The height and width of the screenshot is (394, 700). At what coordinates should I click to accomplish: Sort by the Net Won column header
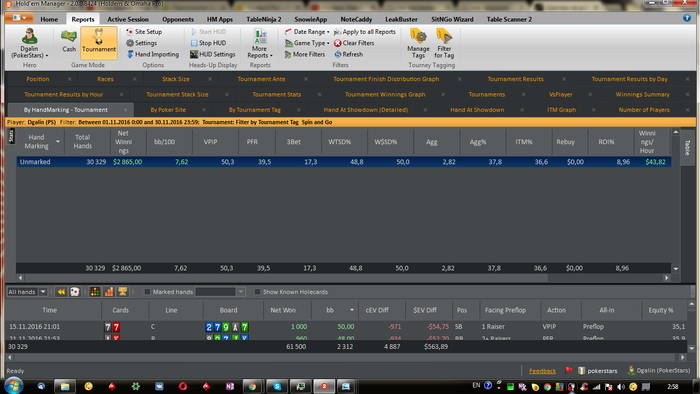(x=283, y=310)
